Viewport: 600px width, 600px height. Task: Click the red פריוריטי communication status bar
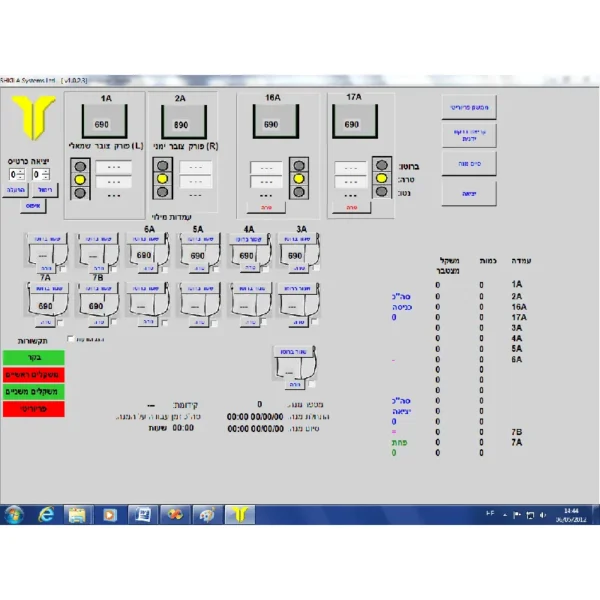coord(33,408)
